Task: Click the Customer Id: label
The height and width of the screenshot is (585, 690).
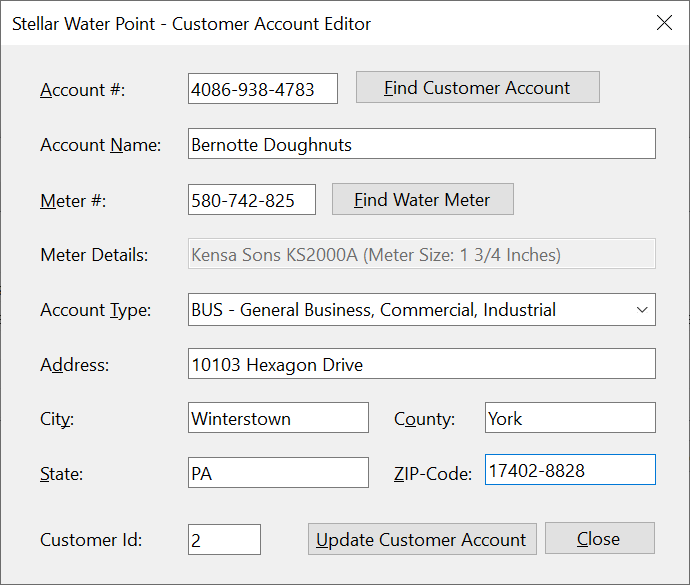Action: (91, 540)
